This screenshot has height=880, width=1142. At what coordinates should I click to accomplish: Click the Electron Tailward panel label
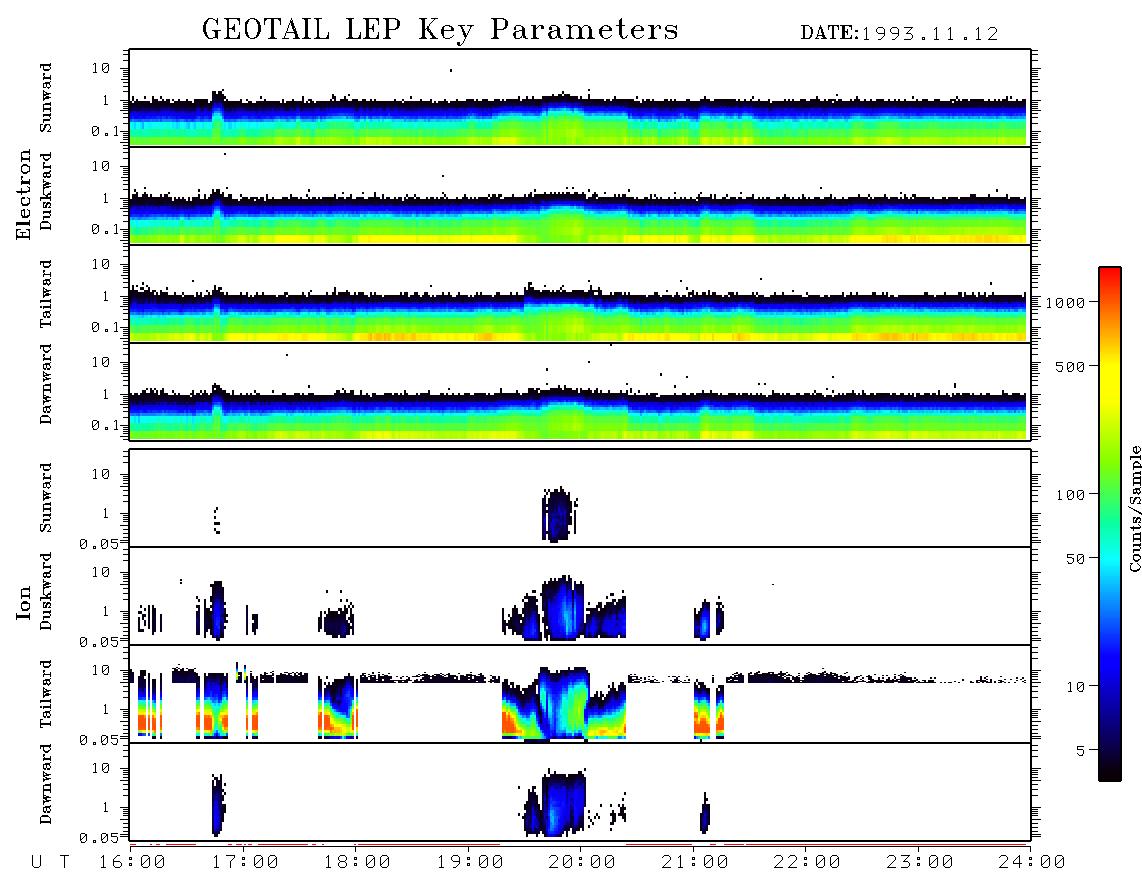46,293
